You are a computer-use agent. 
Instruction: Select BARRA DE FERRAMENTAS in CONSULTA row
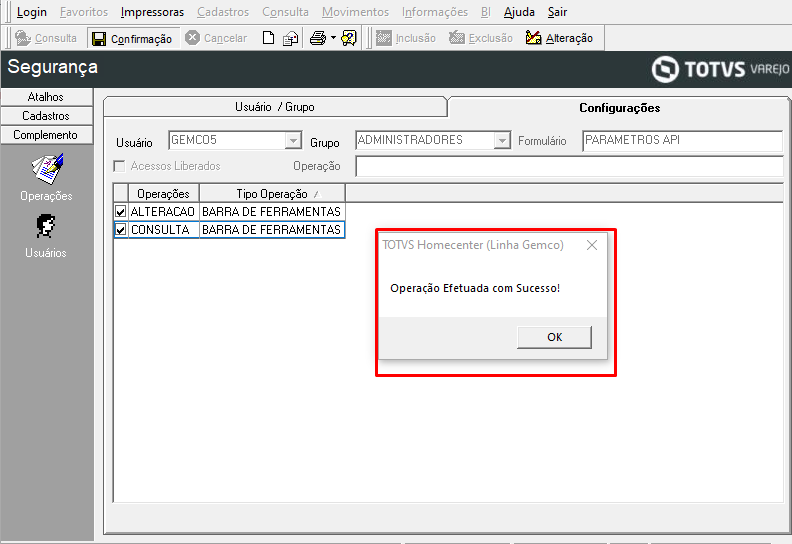tap(272, 230)
